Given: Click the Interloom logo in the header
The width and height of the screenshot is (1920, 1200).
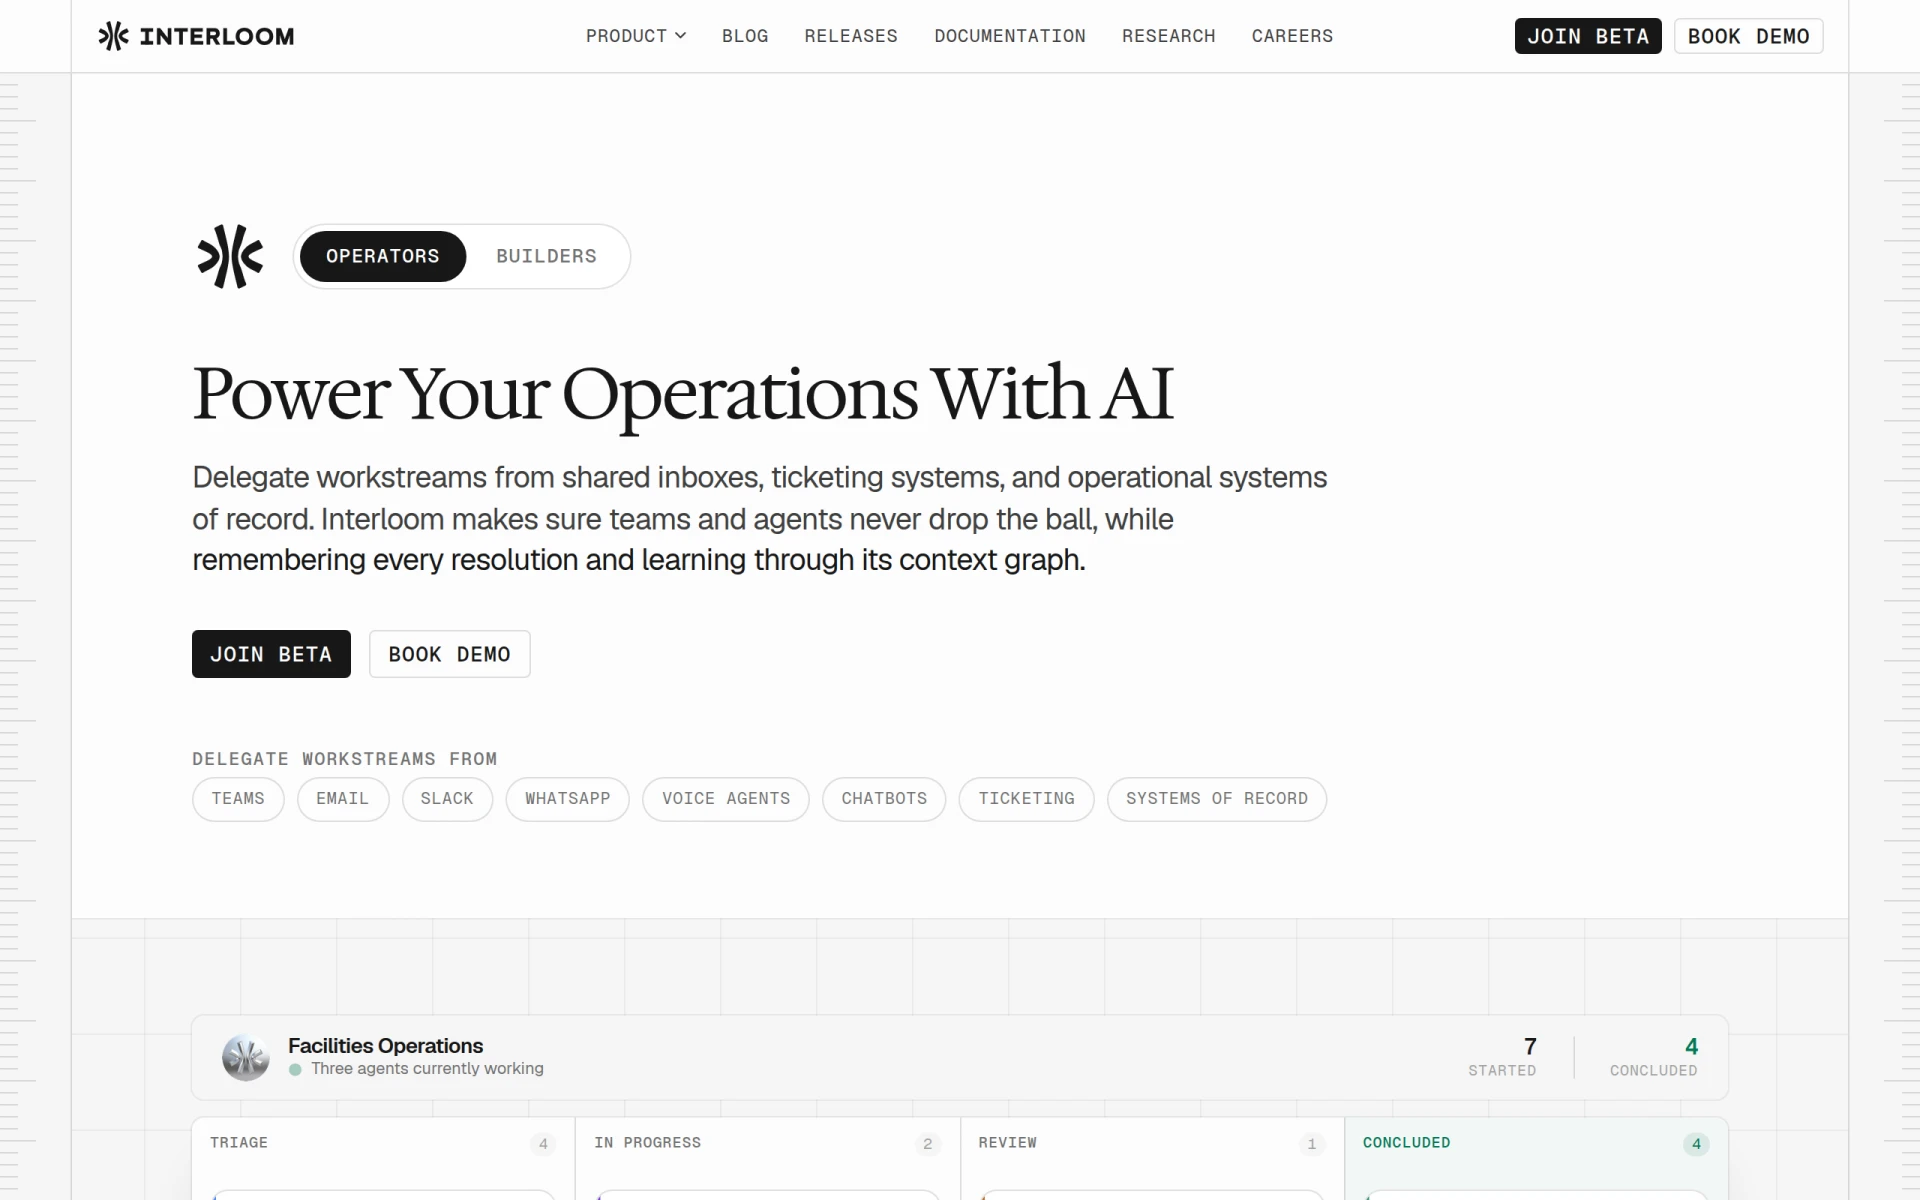Looking at the screenshot, I should pos(196,36).
